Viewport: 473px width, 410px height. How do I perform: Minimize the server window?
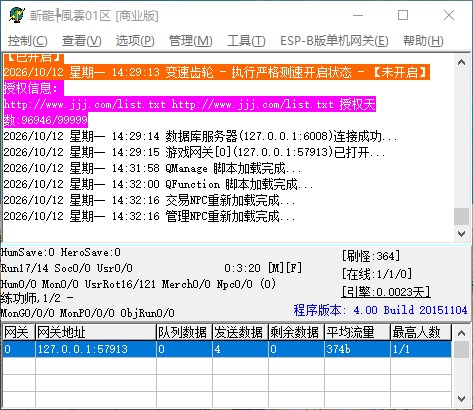(x=358, y=15)
